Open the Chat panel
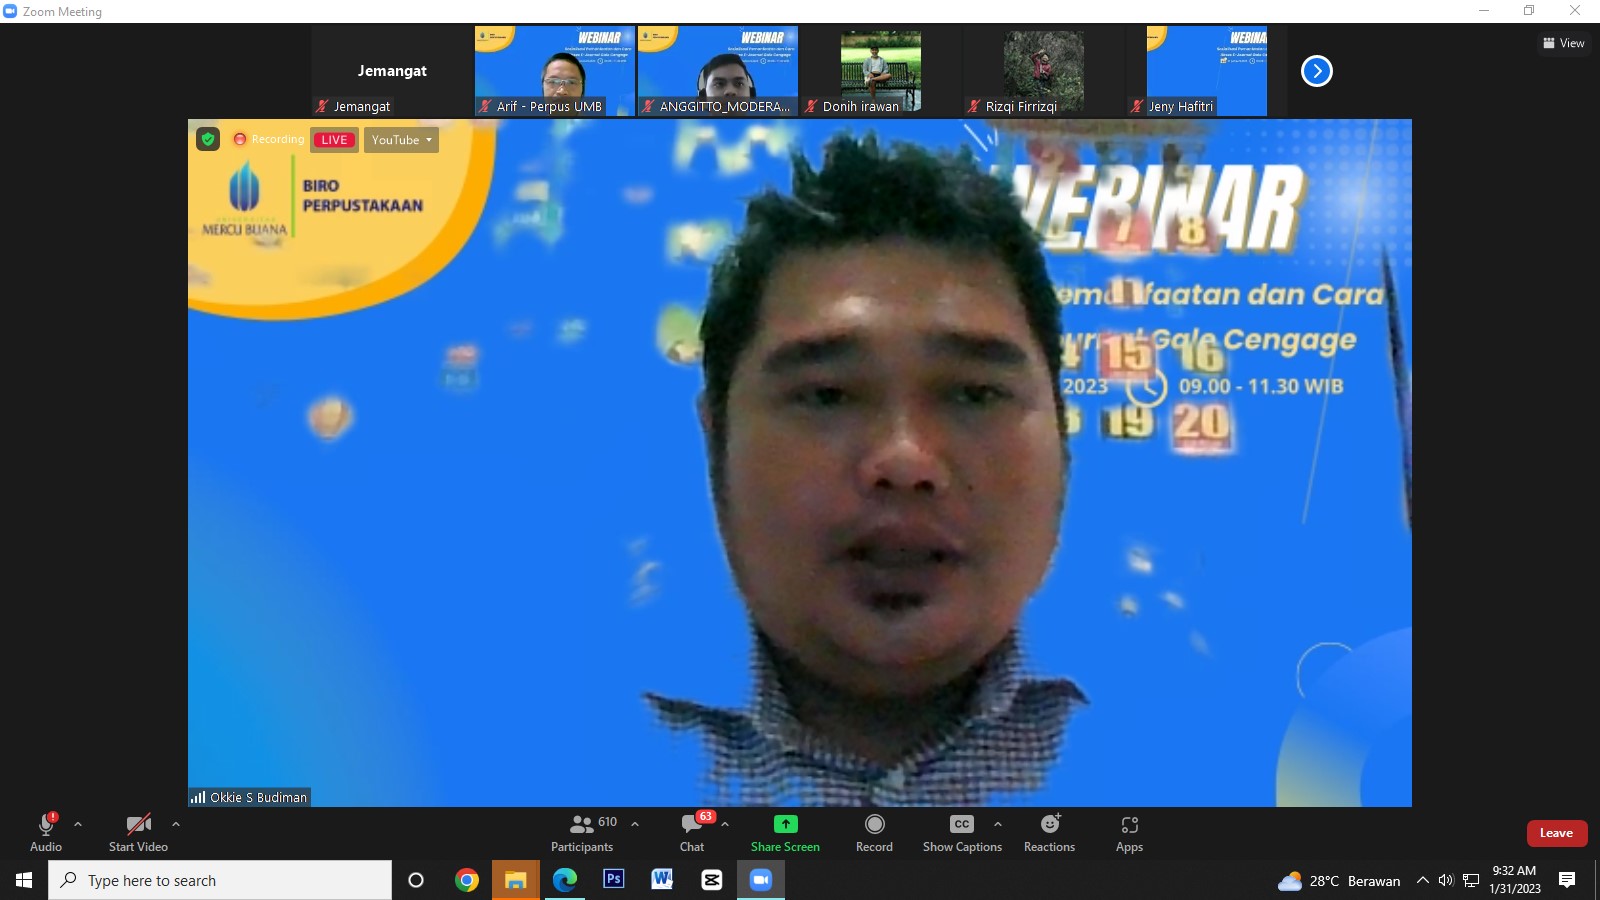This screenshot has width=1600, height=900. (x=692, y=832)
